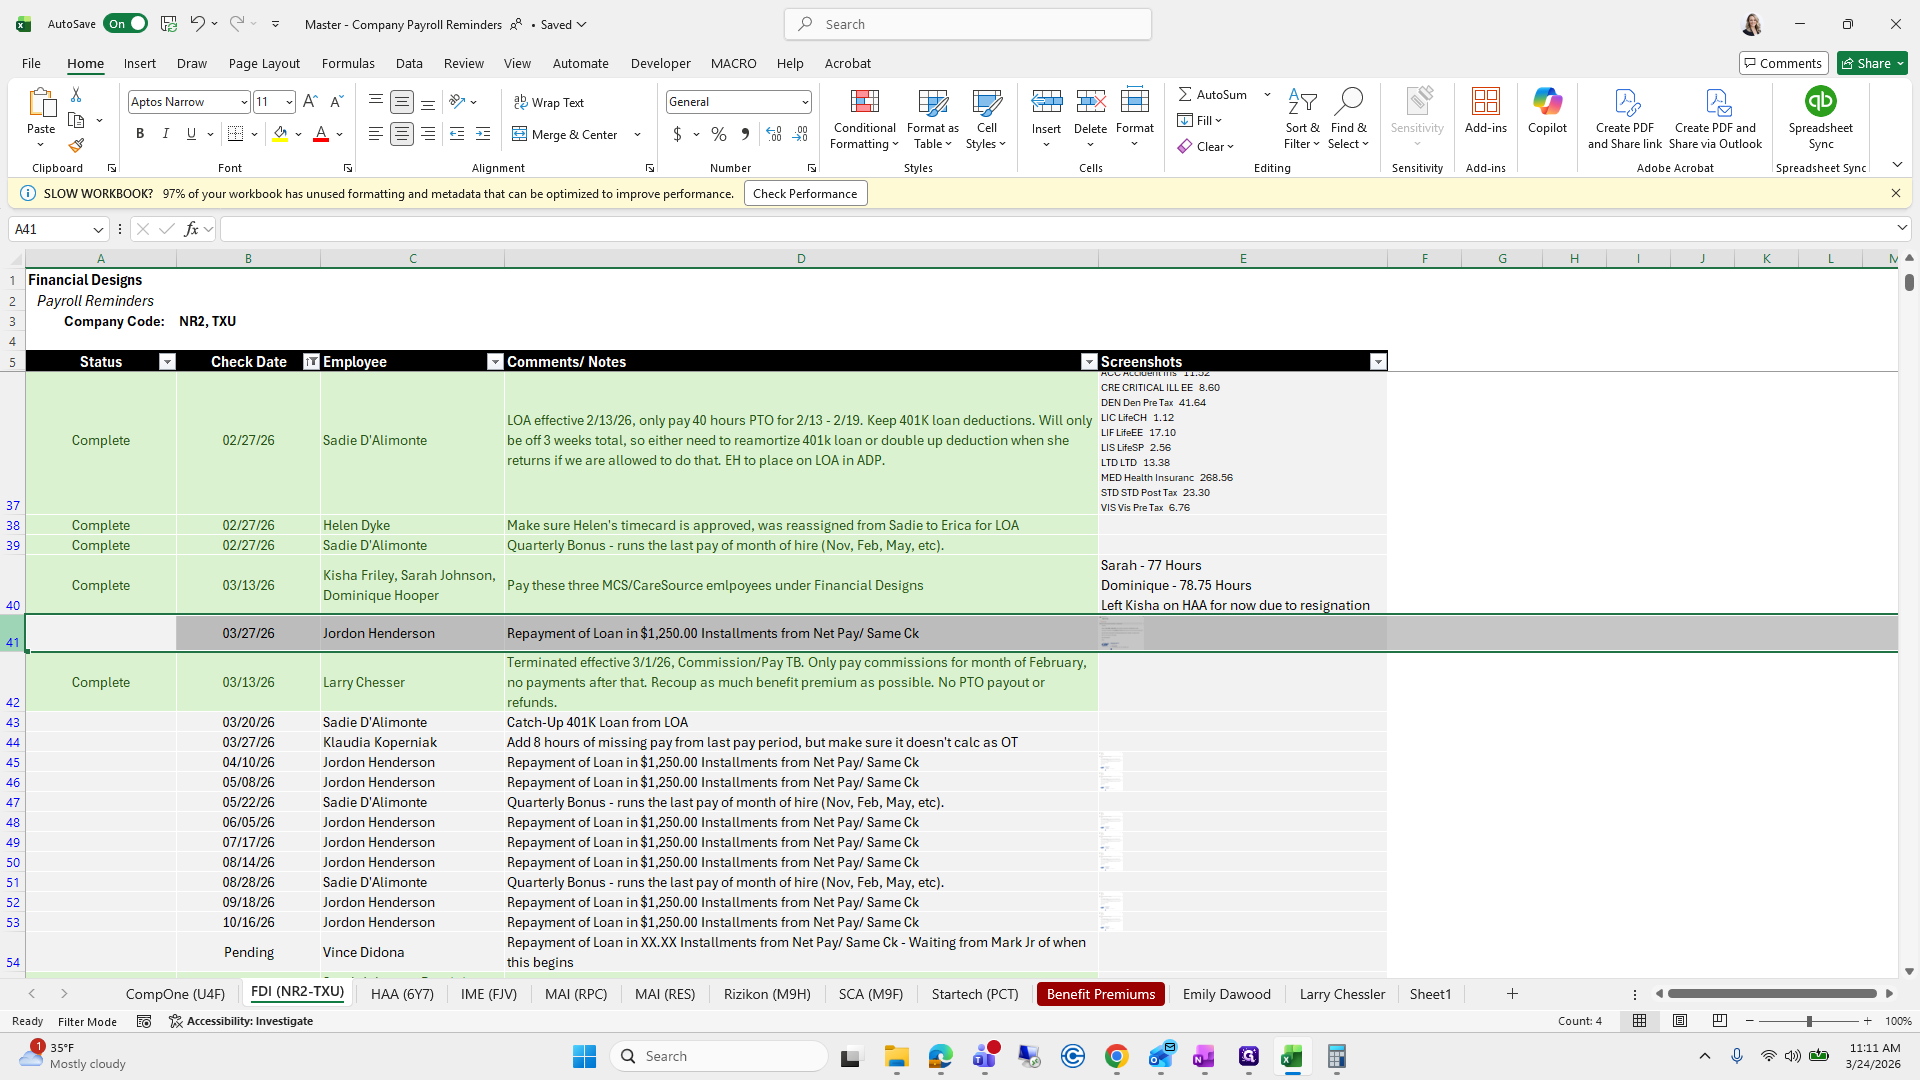Screen dimensions: 1920x1080
Task: Click the zoom slider in status bar
Action: click(1808, 1021)
